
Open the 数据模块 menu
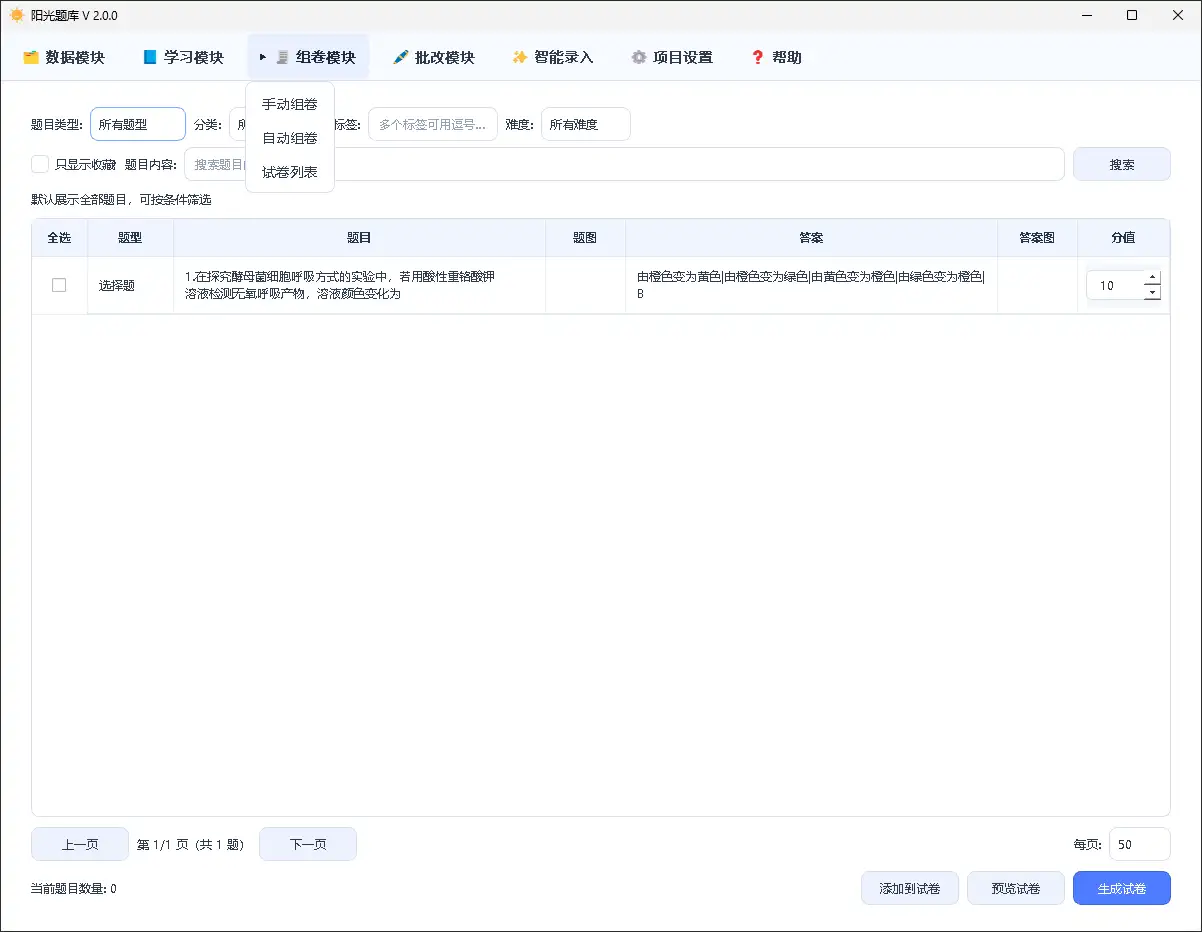click(64, 58)
